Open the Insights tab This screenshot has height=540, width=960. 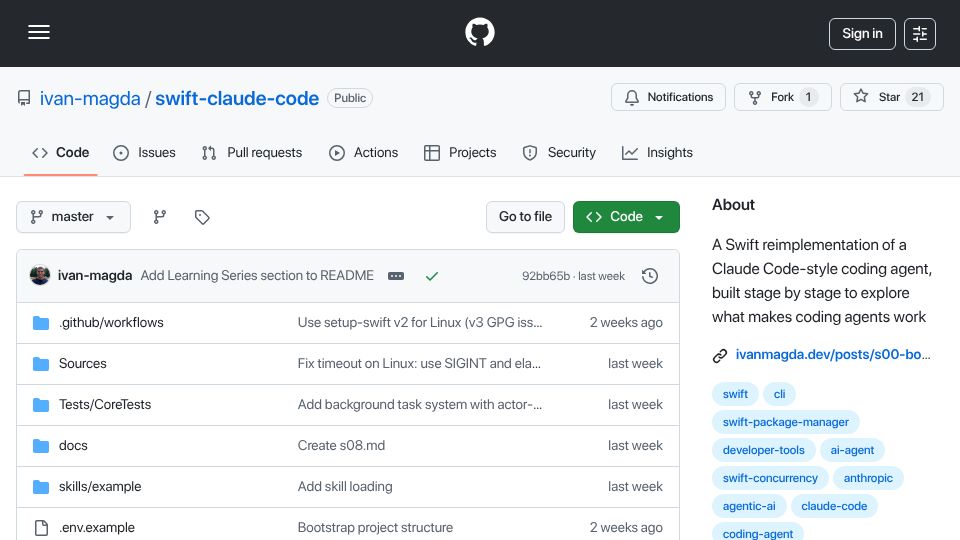pos(658,152)
